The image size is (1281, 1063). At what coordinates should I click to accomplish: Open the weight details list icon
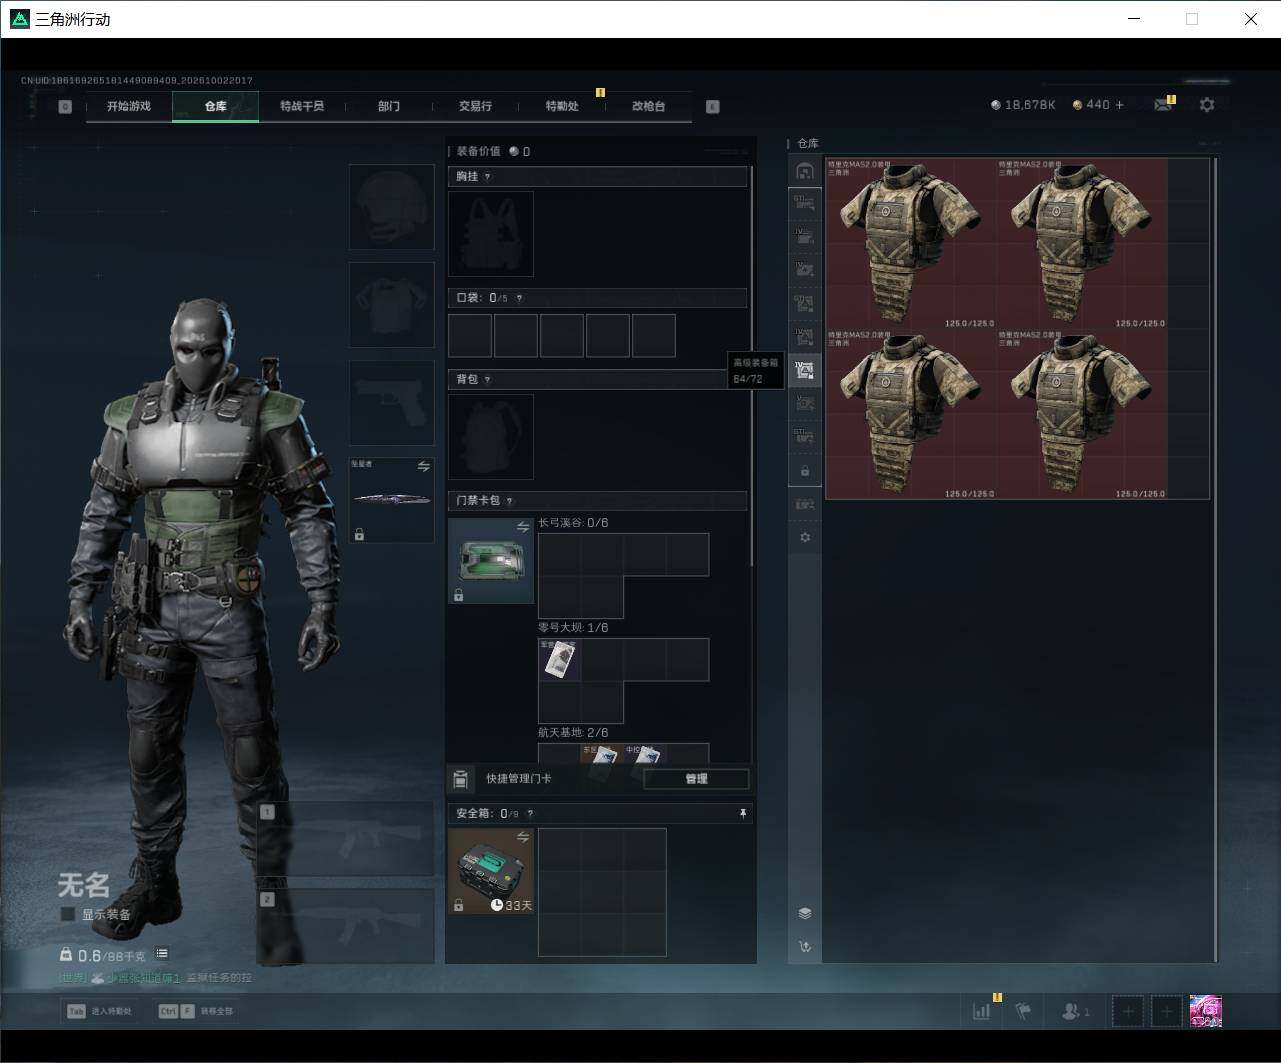click(162, 954)
